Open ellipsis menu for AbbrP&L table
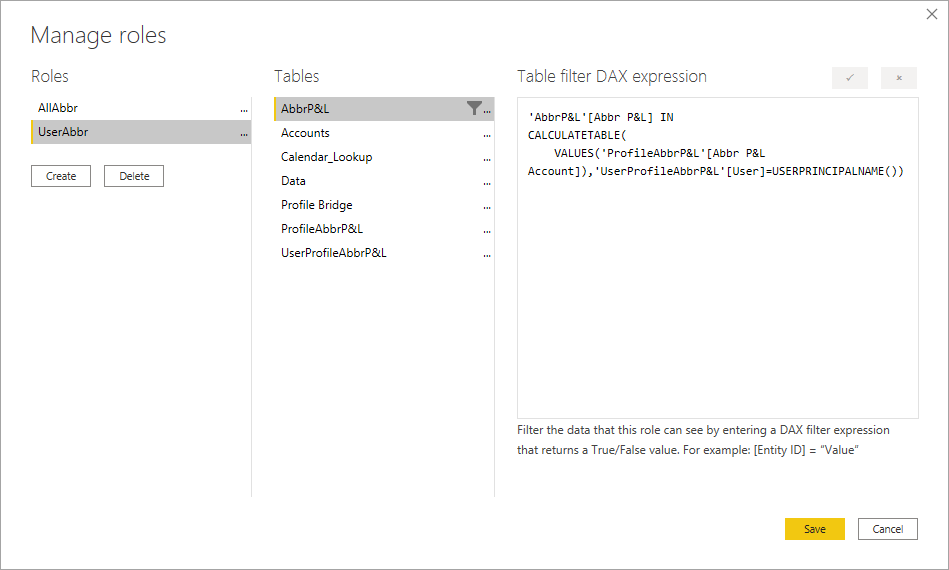This screenshot has height=570, width=949. coord(487,110)
